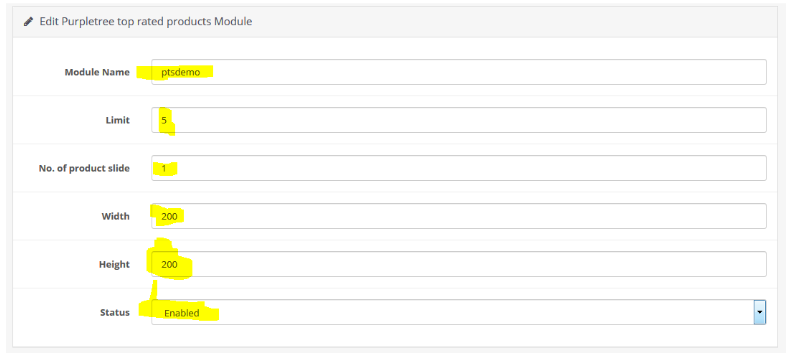Screen dimensions: 808x364
Task: Select the No. of product slide field
Action: (x=459, y=168)
